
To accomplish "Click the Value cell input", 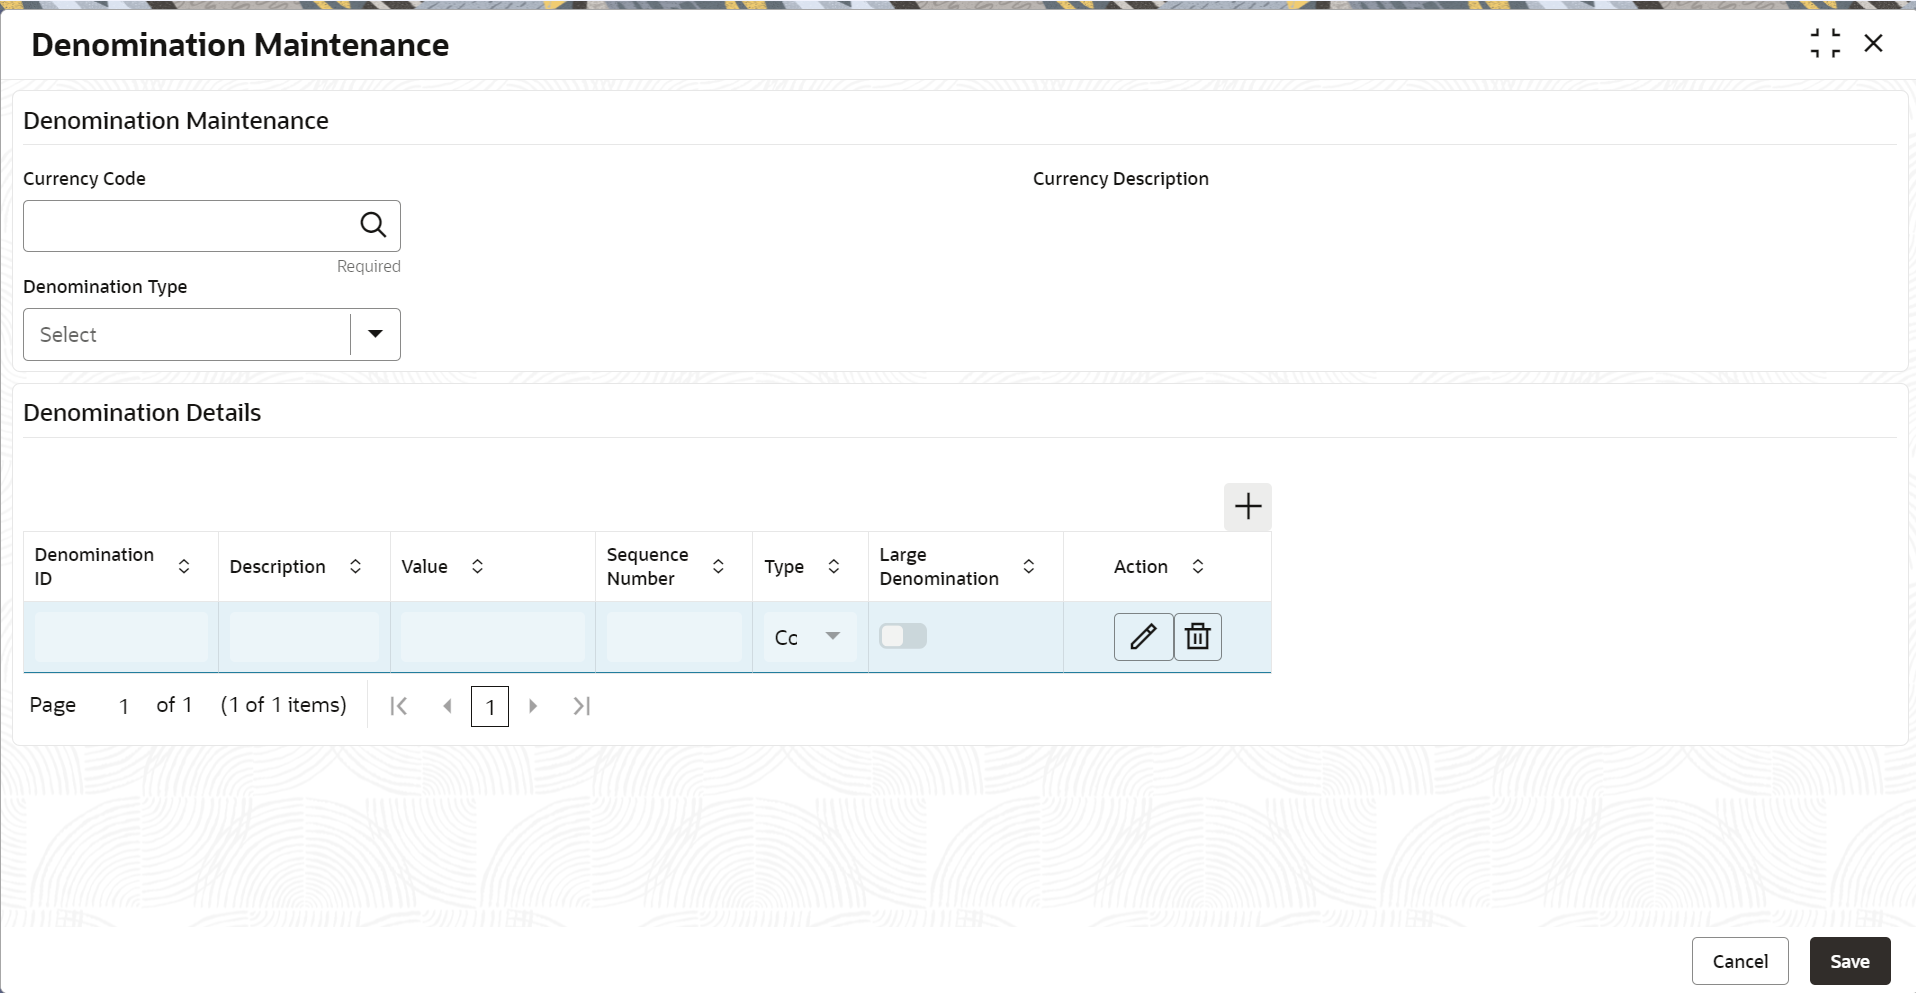I will click(493, 637).
